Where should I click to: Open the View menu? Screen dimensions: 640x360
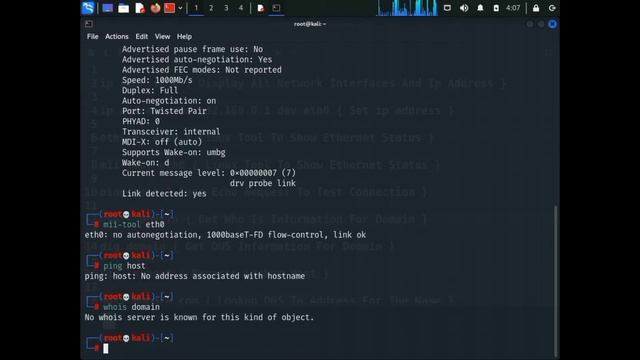click(x=162, y=36)
